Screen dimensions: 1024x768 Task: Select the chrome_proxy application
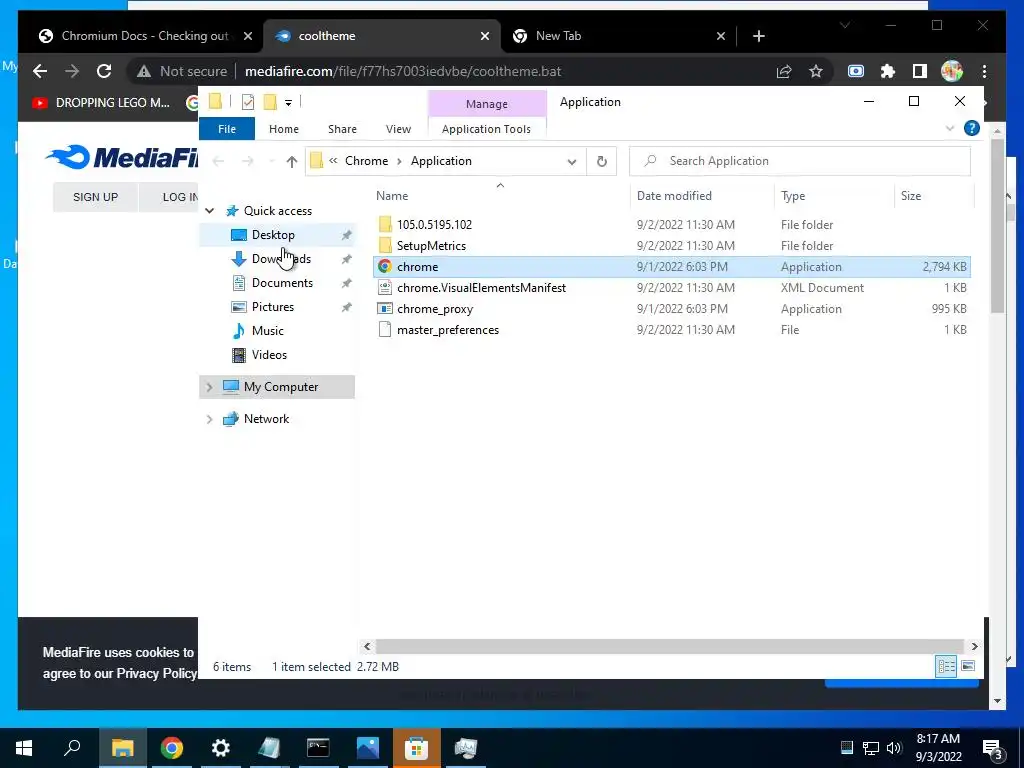point(671,309)
